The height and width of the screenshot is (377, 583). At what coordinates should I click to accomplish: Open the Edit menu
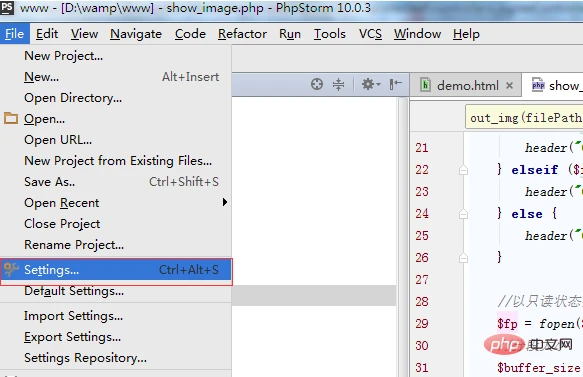pos(47,34)
